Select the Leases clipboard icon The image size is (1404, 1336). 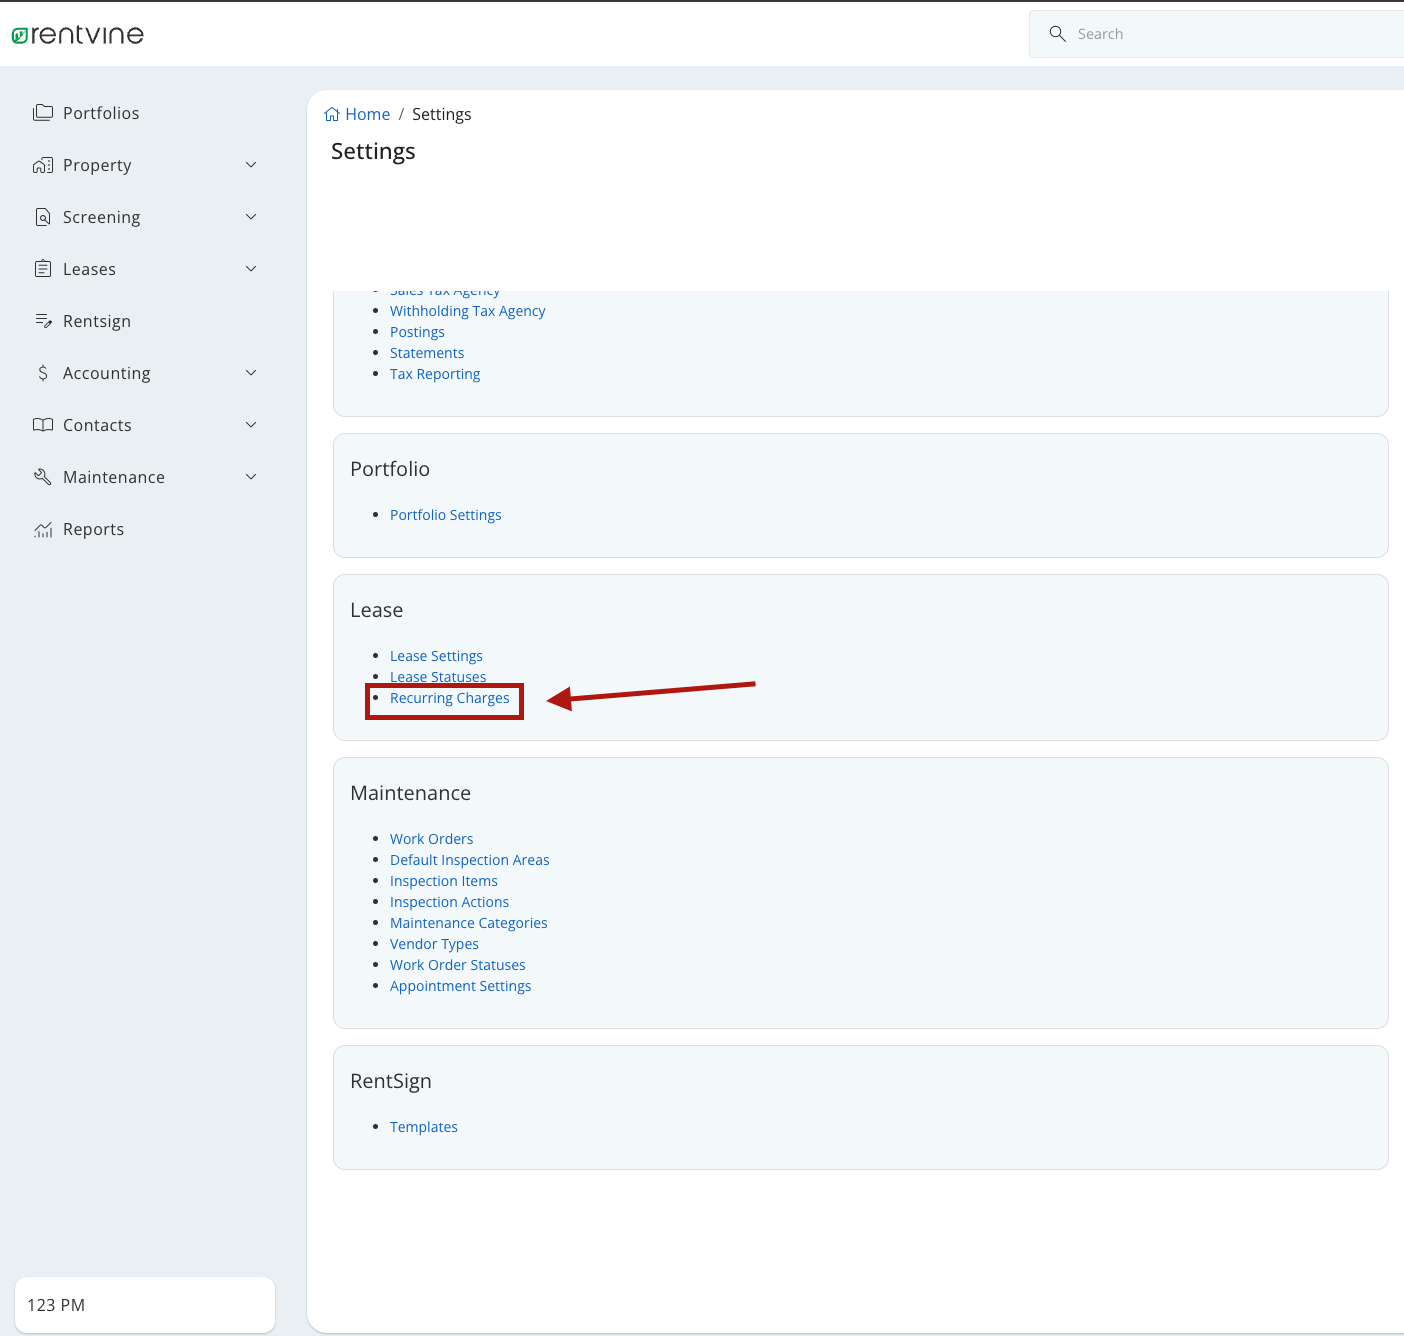point(43,268)
